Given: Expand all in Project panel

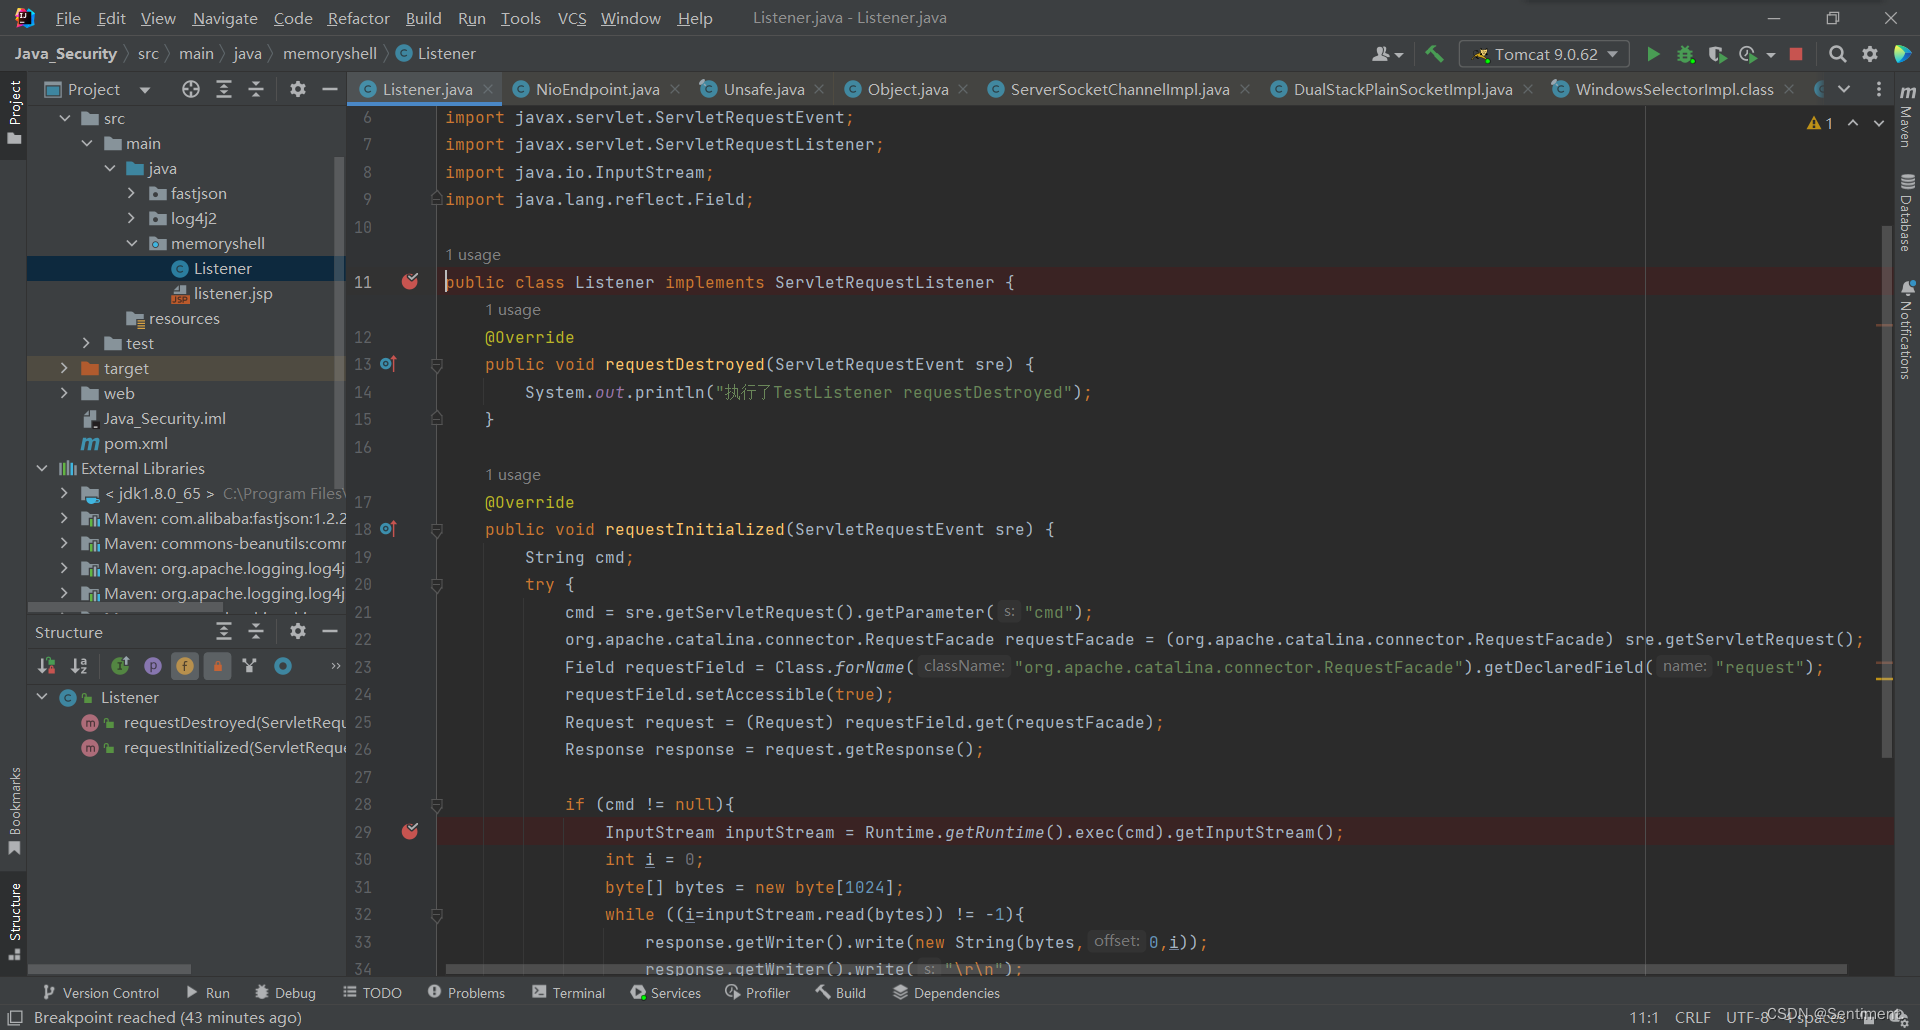Looking at the screenshot, I should coord(224,89).
